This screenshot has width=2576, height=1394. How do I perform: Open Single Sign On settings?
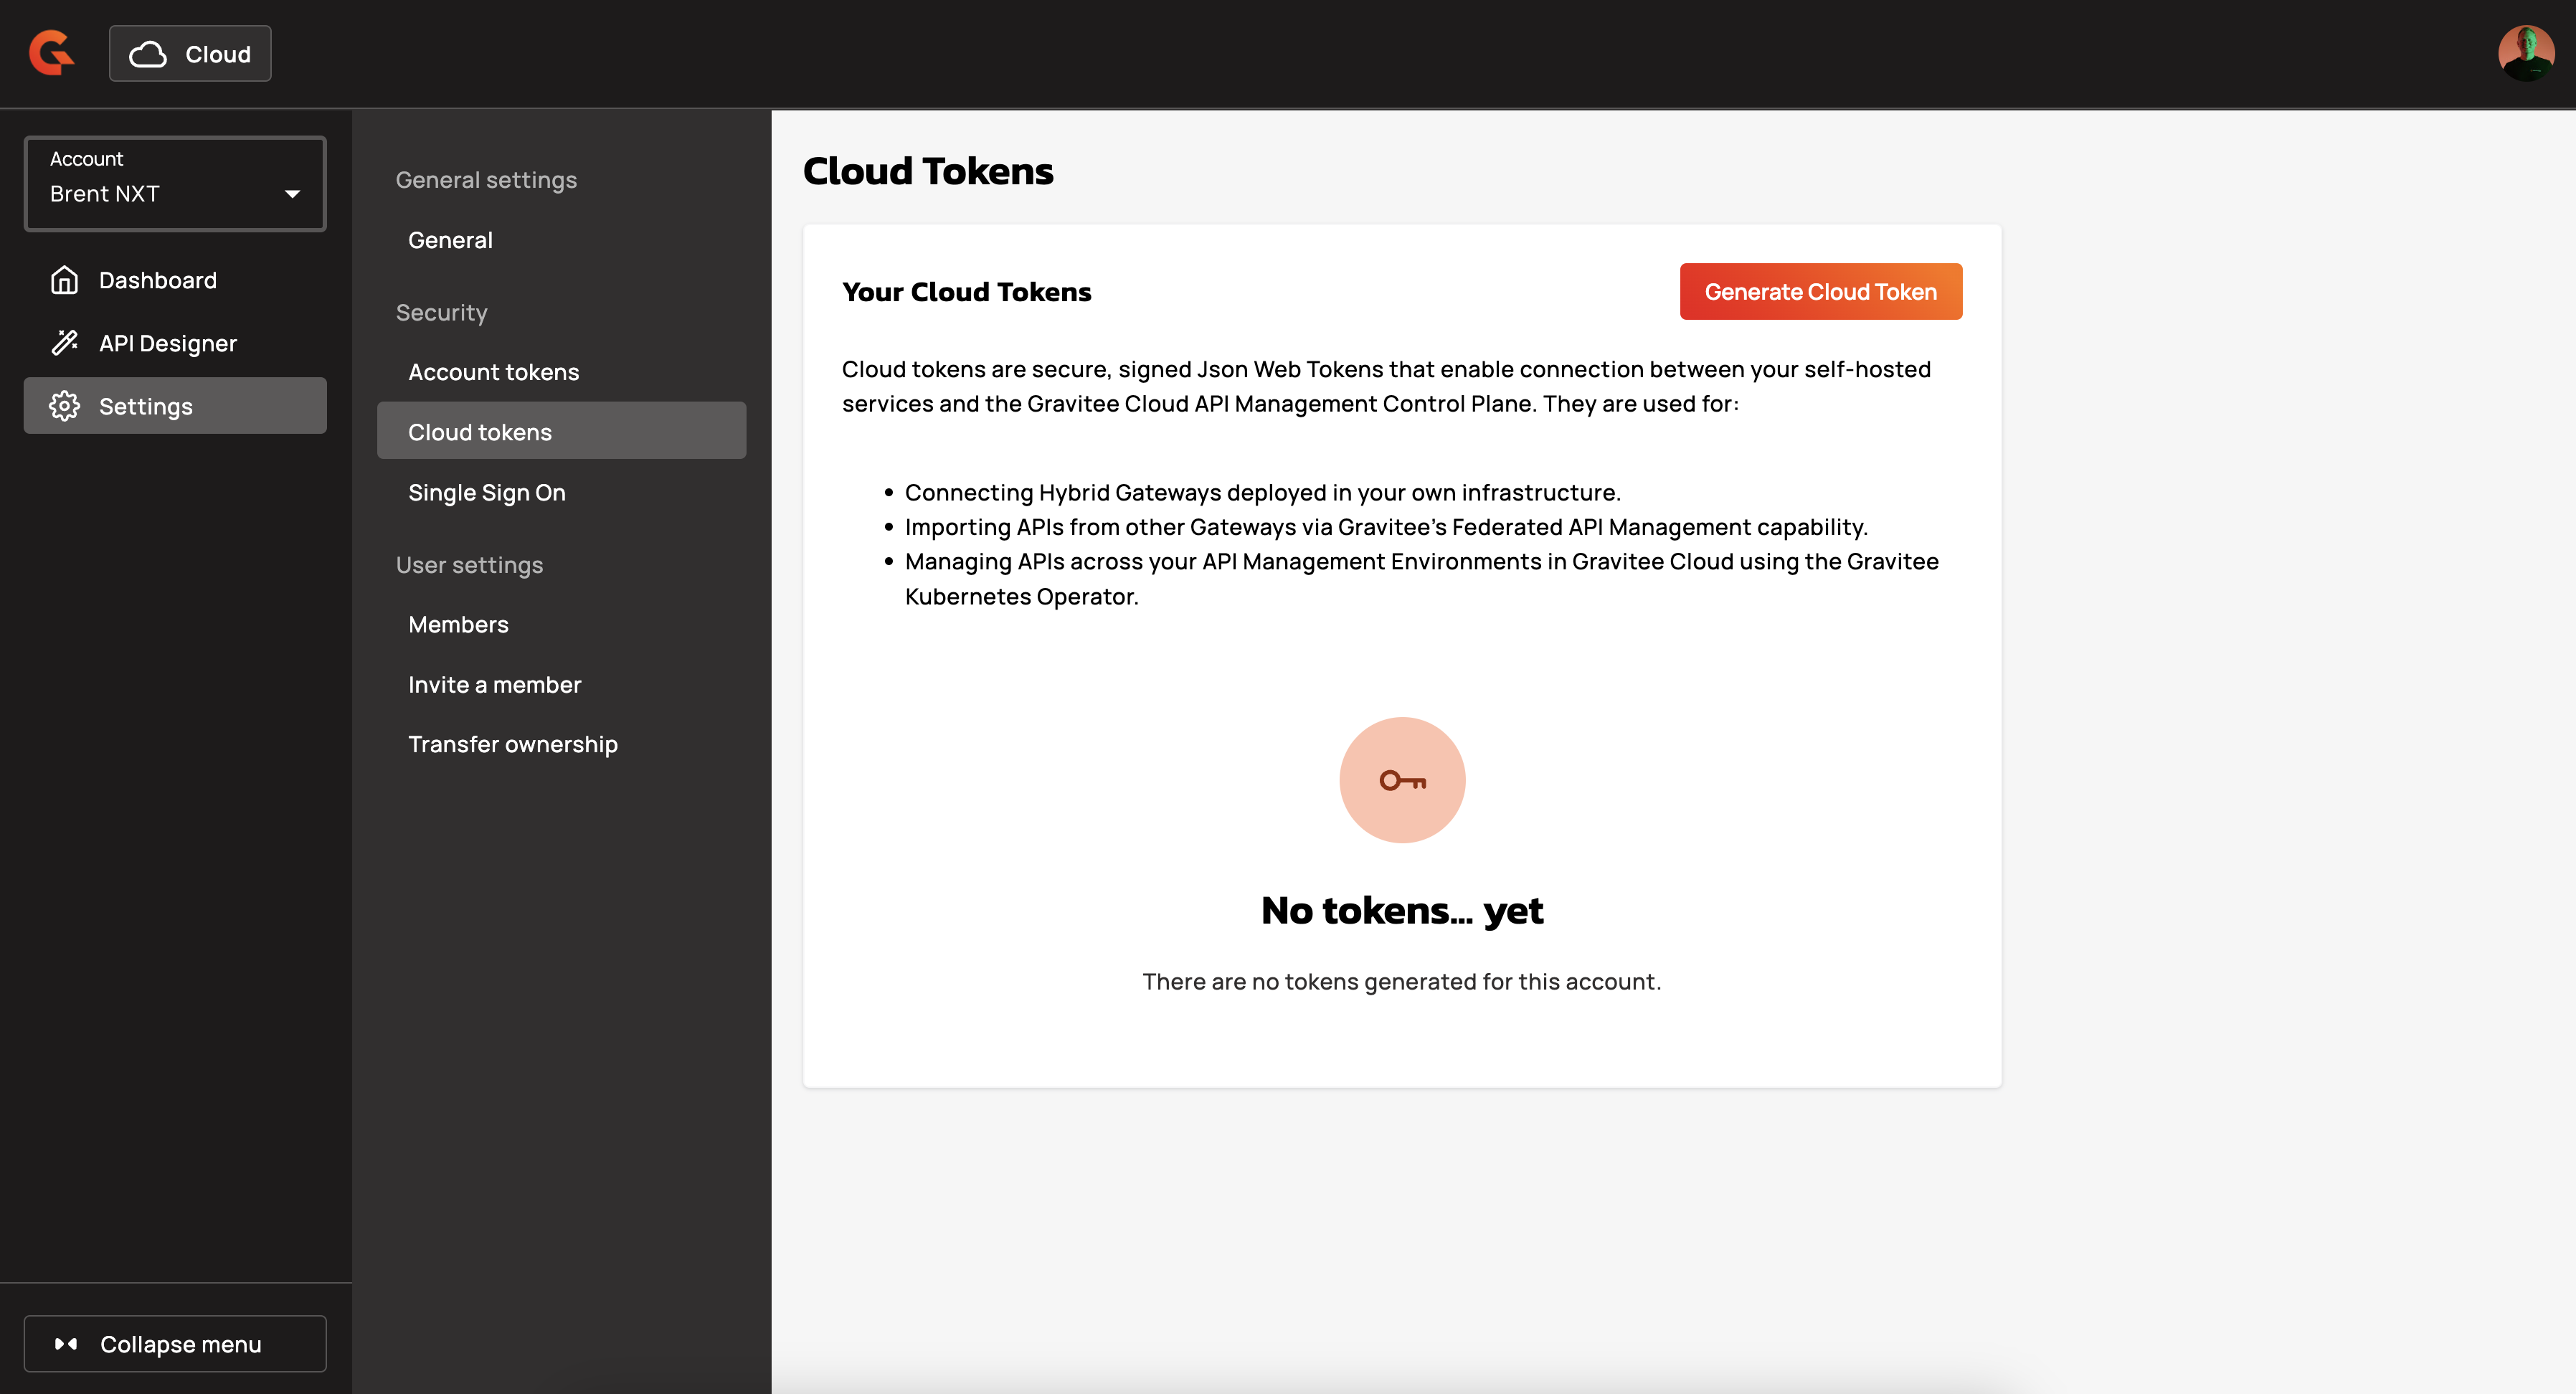(486, 493)
